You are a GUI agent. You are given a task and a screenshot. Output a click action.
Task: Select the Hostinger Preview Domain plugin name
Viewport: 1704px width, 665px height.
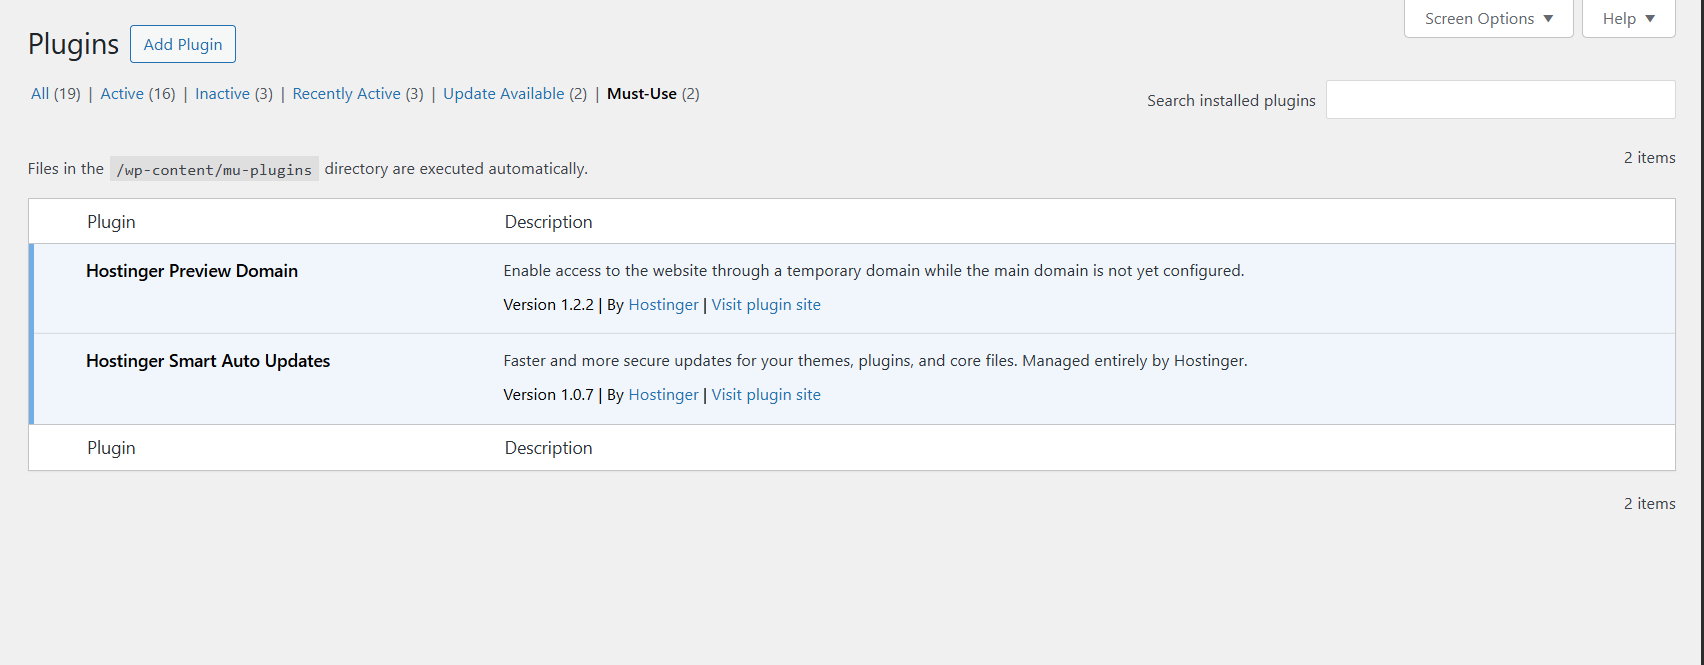(x=192, y=271)
